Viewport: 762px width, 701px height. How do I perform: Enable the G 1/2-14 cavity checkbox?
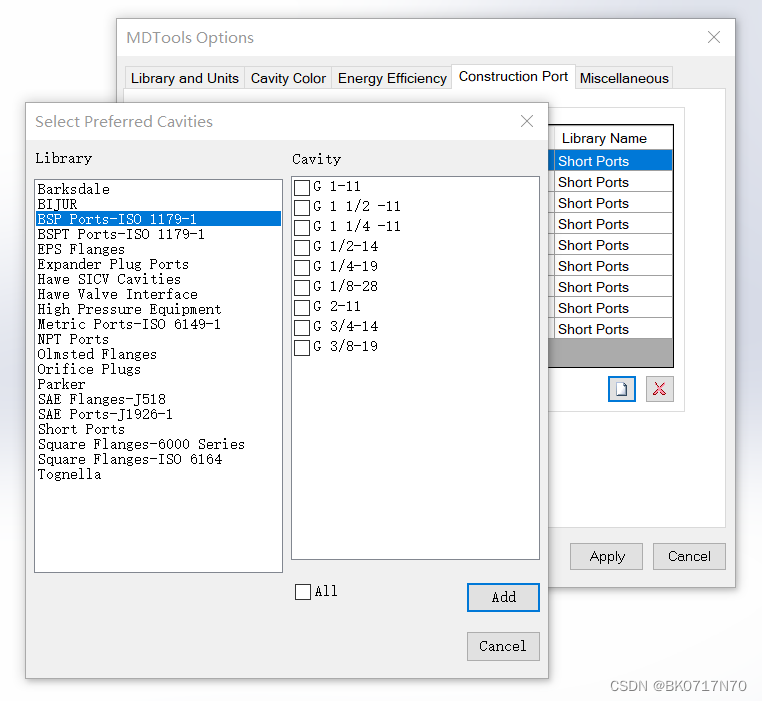click(302, 247)
